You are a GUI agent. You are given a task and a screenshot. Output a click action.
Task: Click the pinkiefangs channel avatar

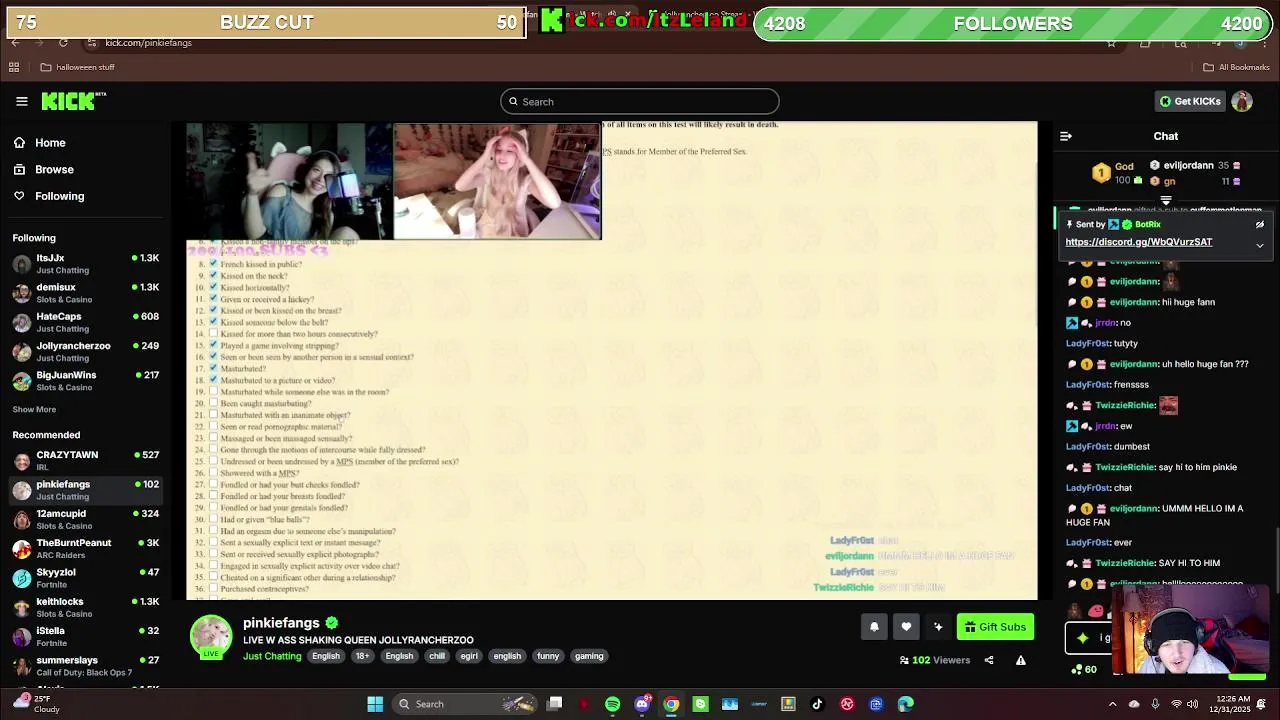tap(211, 636)
